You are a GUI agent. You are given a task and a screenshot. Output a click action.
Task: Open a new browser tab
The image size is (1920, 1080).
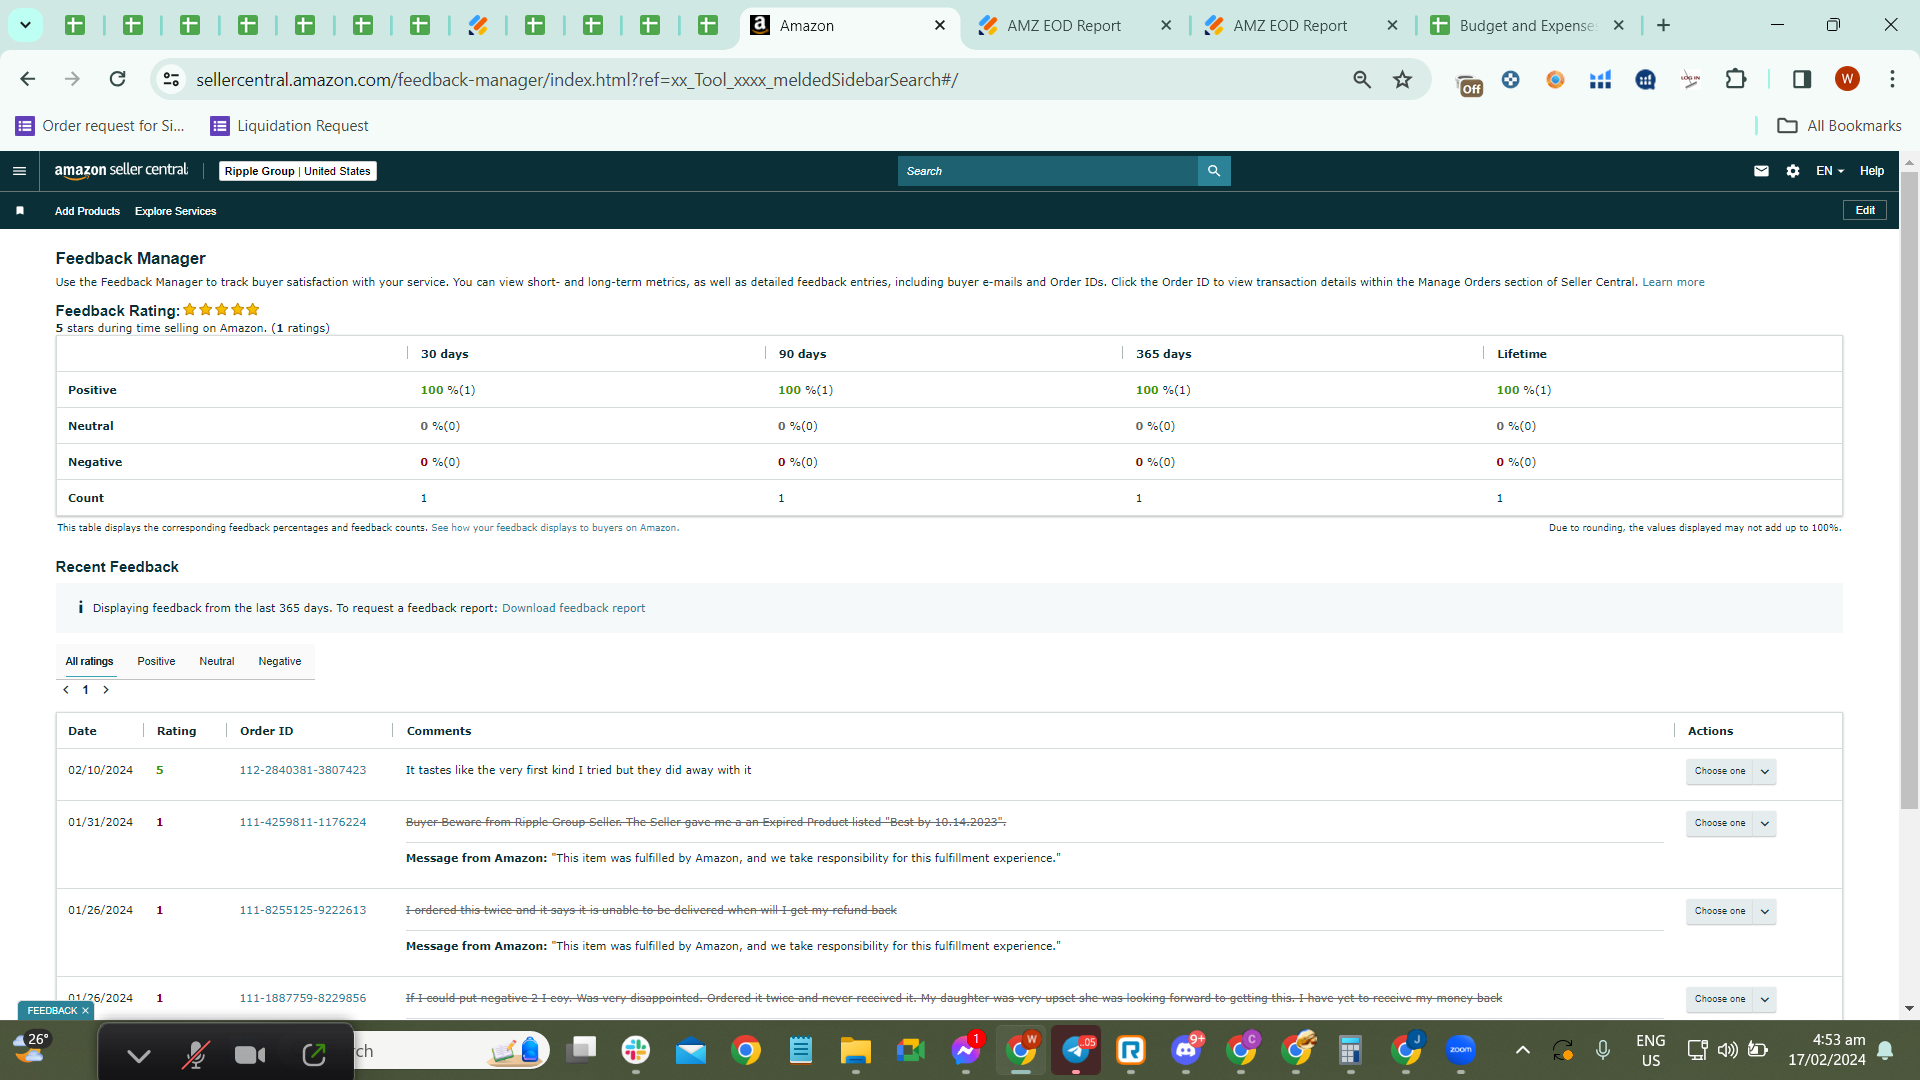pyautogui.click(x=1664, y=25)
